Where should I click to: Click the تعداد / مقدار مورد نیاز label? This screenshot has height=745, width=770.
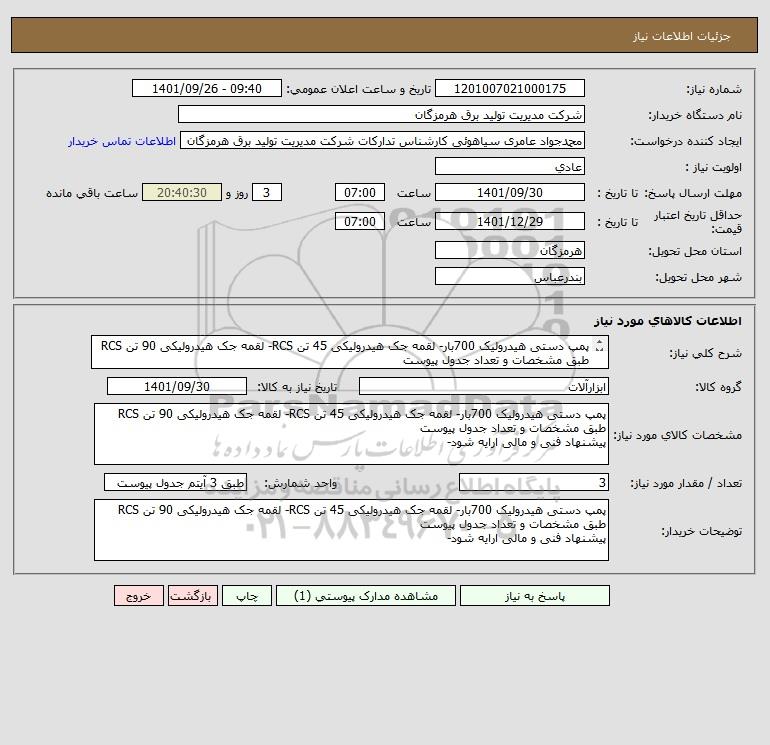(686, 483)
